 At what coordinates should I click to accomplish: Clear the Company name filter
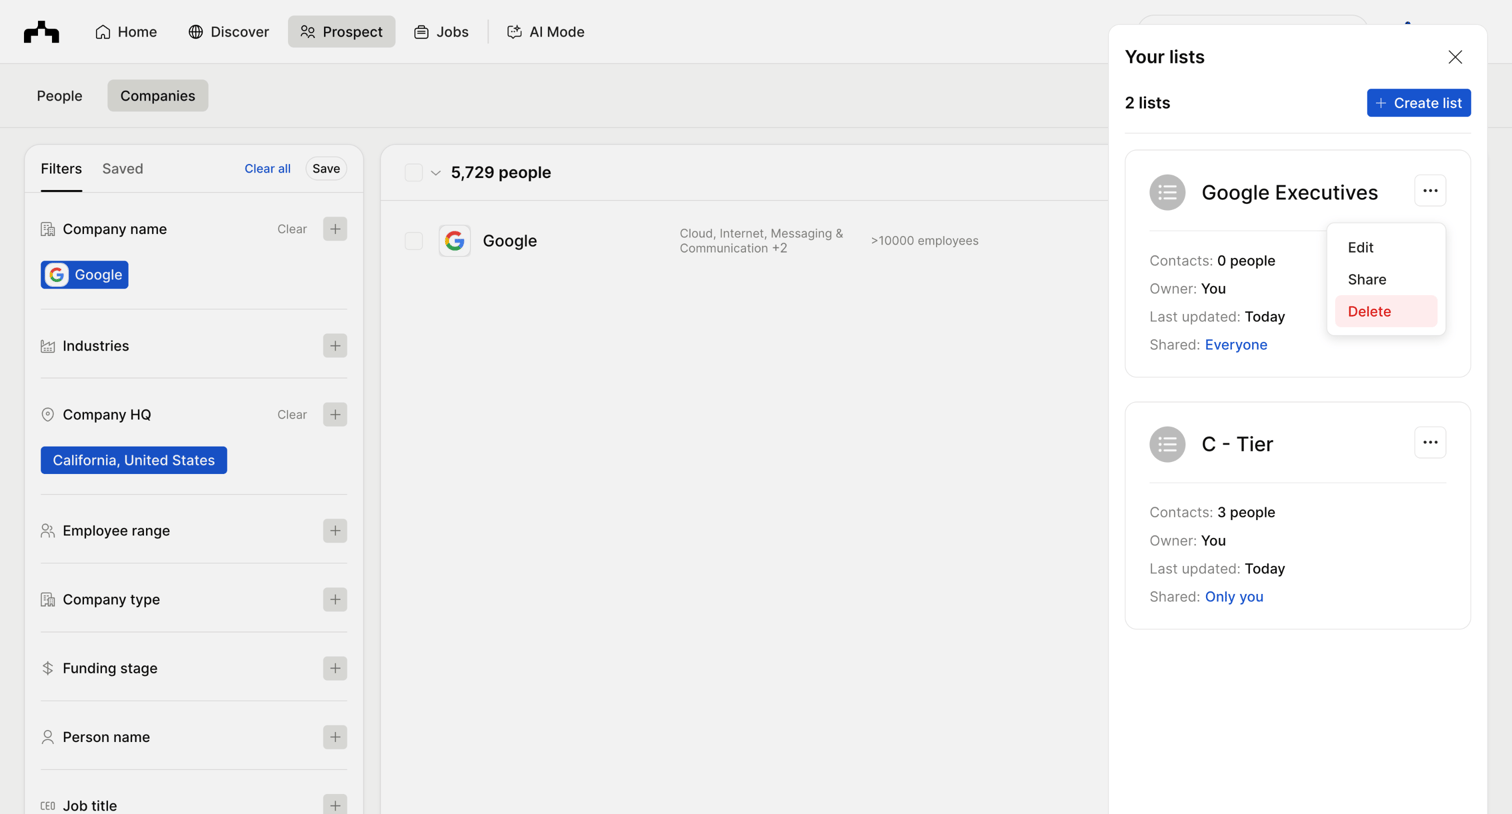[x=292, y=229]
